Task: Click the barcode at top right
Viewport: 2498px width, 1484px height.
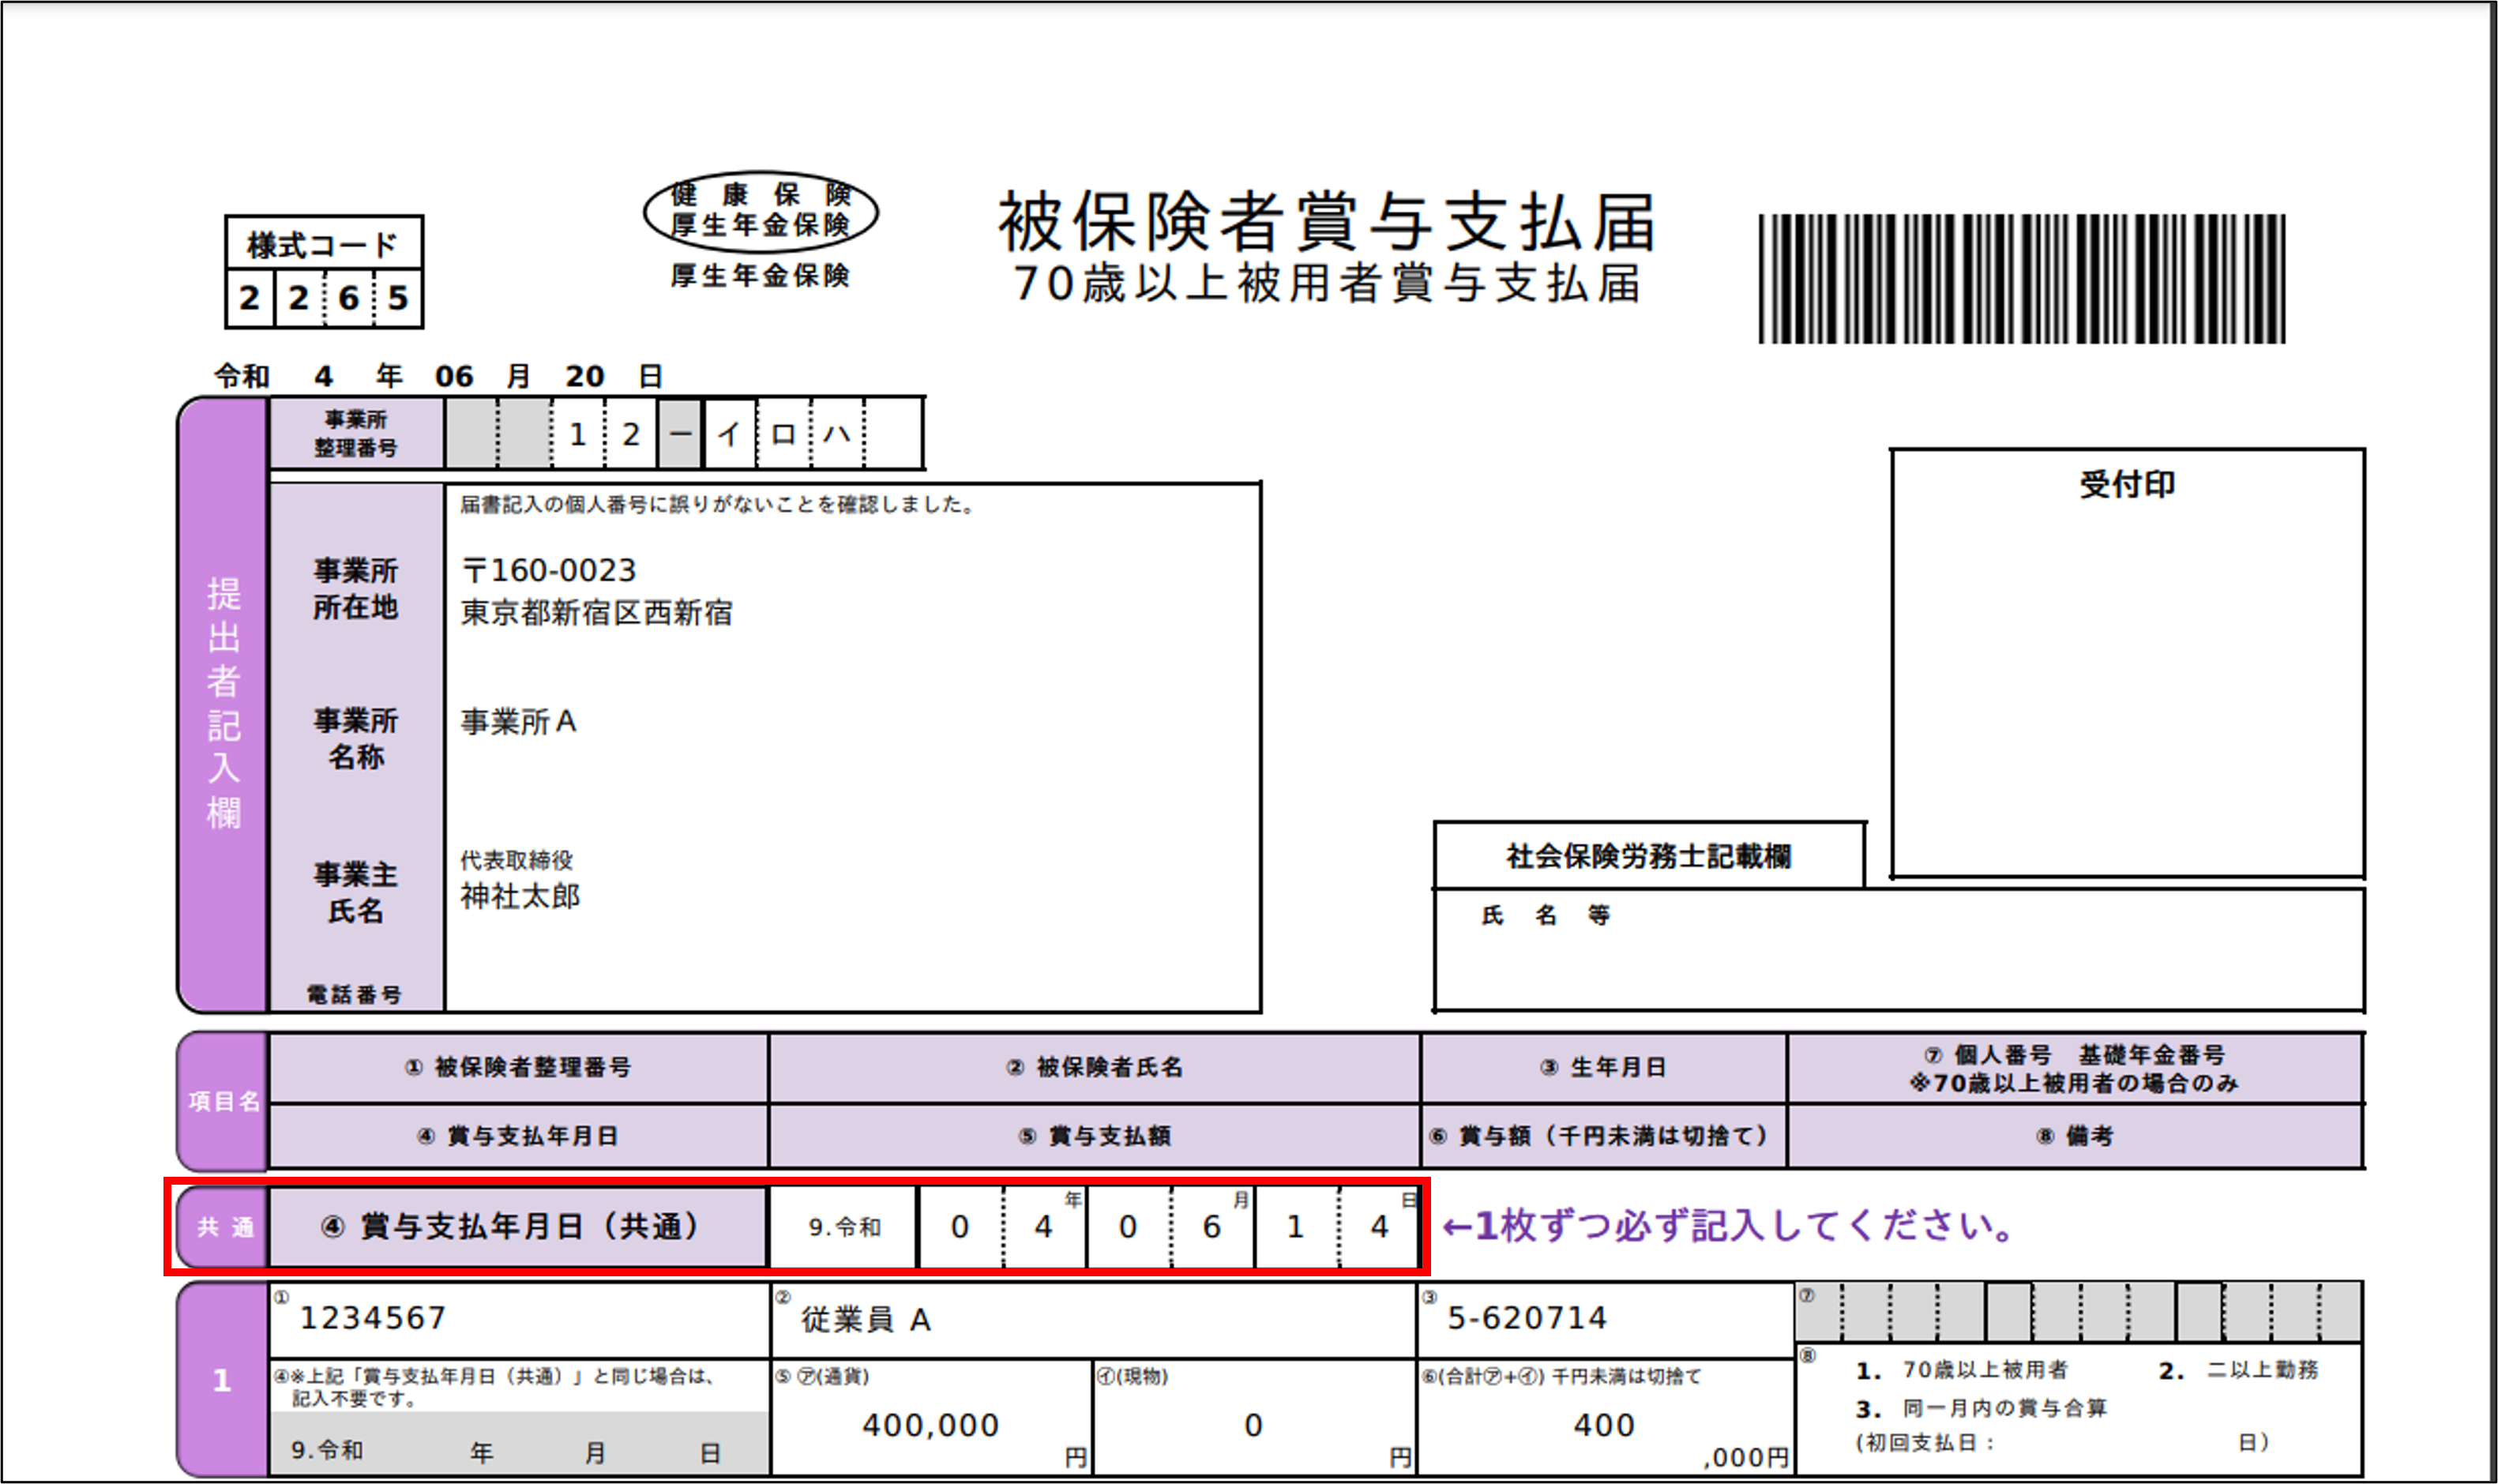Action: point(2022,279)
